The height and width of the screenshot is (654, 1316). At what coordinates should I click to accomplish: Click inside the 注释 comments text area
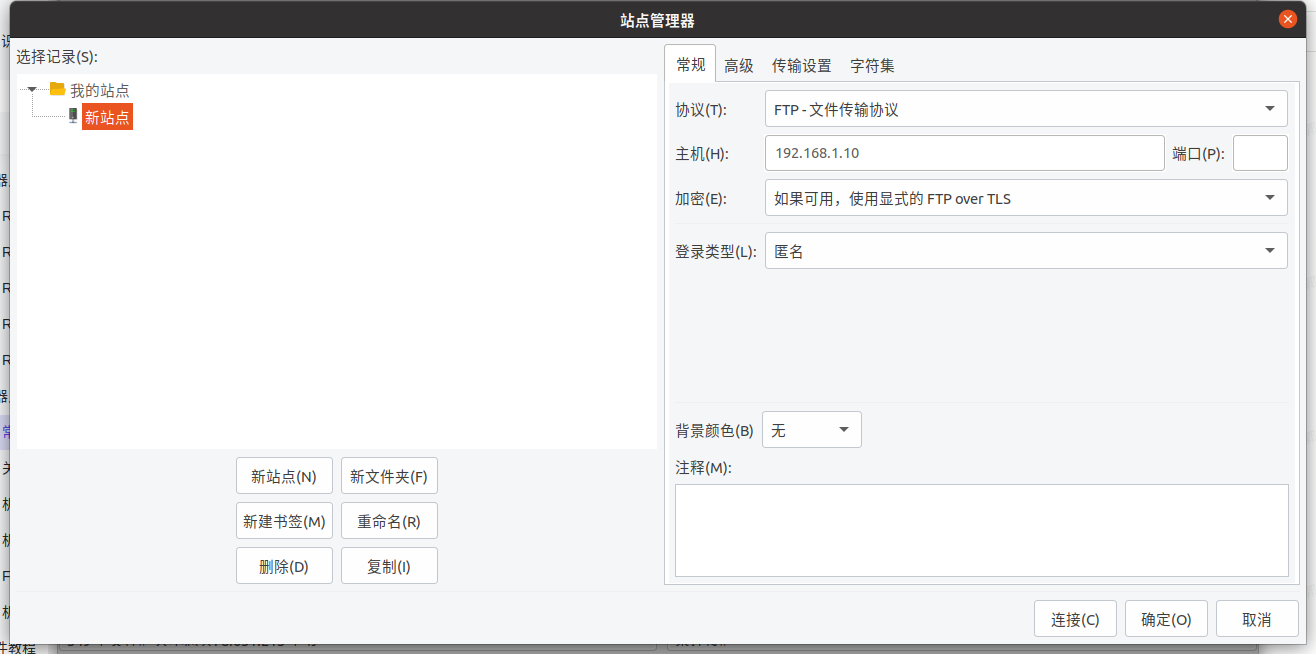pos(981,530)
